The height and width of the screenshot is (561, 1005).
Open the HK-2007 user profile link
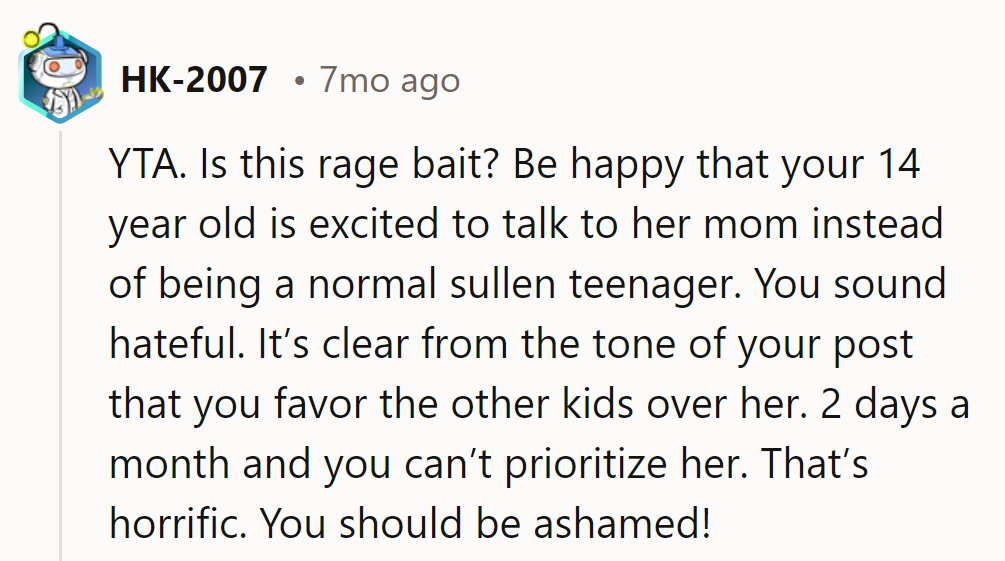pyautogui.click(x=193, y=79)
